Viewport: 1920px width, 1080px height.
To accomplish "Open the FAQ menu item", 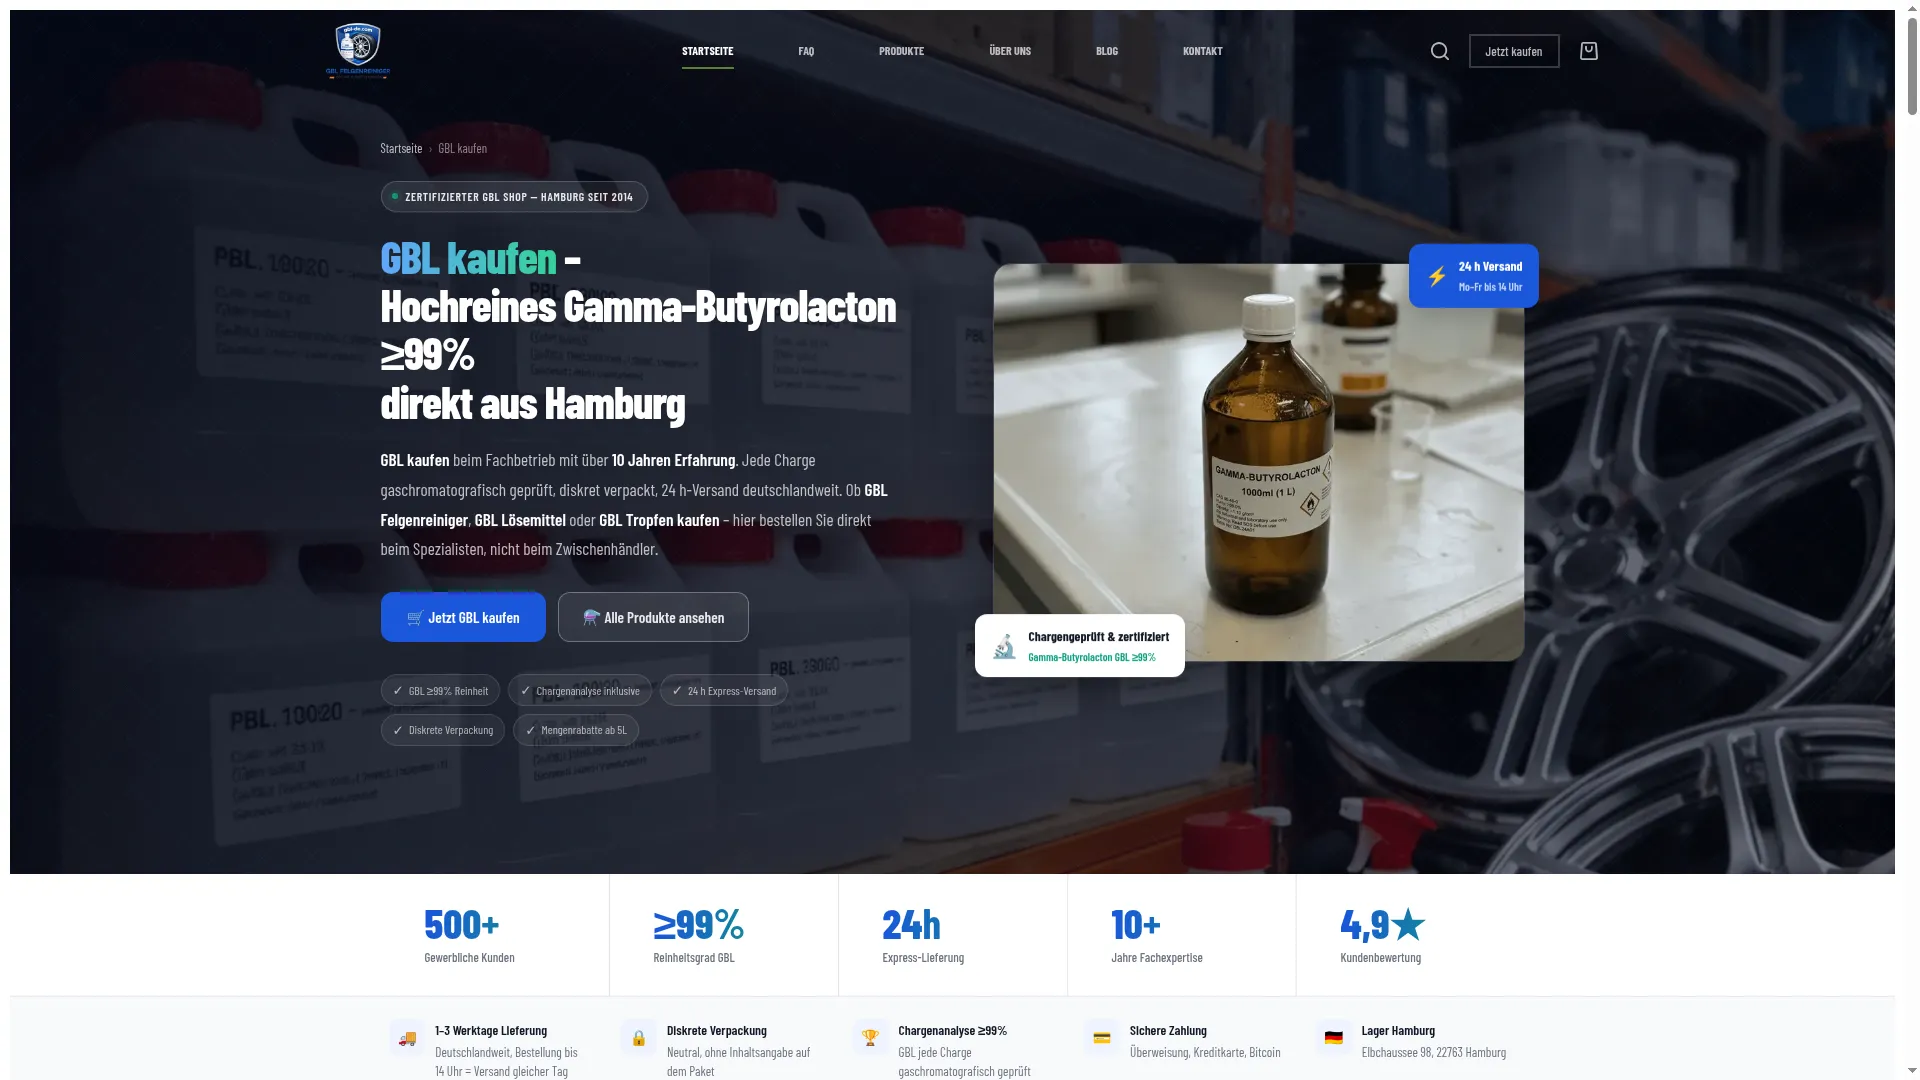I will click(x=806, y=51).
